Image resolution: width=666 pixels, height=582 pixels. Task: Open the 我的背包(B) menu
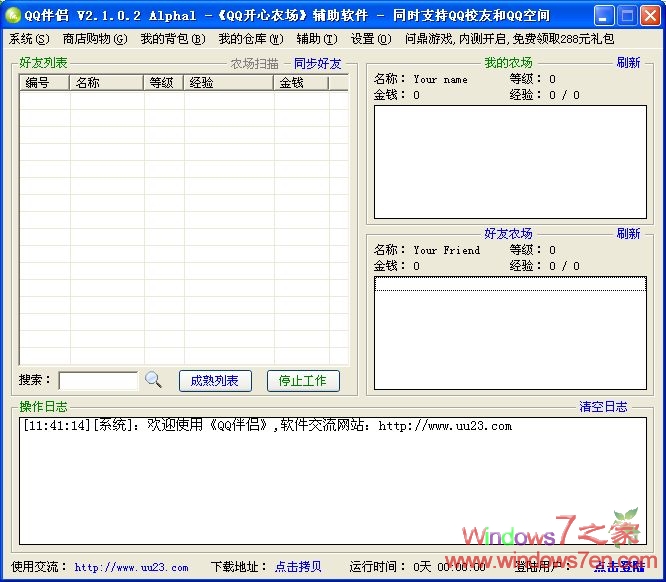pos(172,39)
